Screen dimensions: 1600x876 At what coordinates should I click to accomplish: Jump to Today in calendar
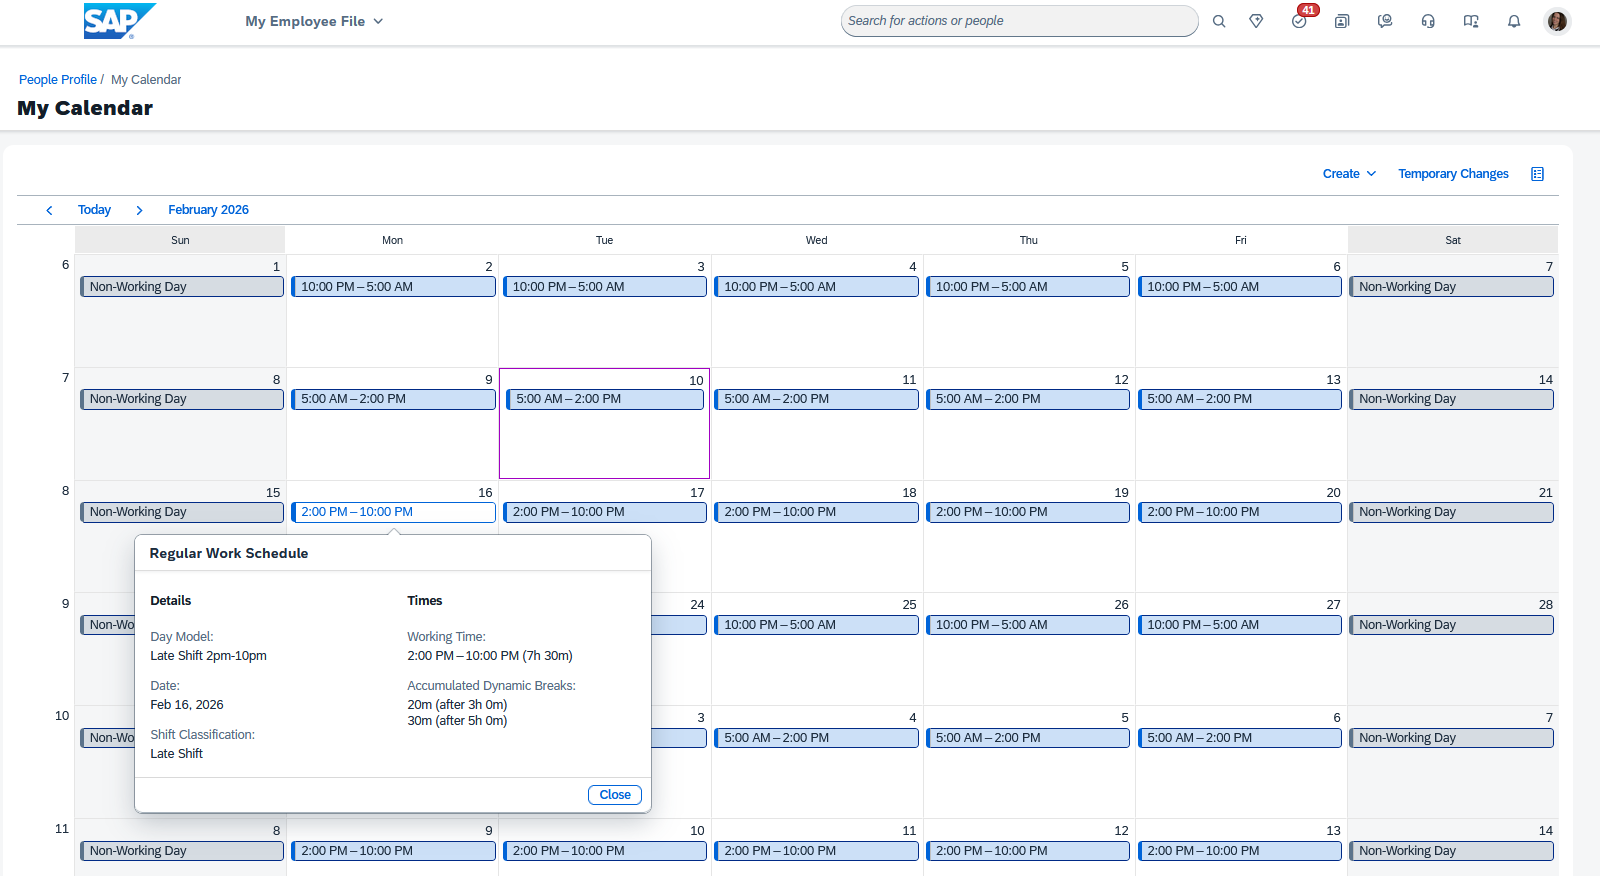pyautogui.click(x=94, y=210)
